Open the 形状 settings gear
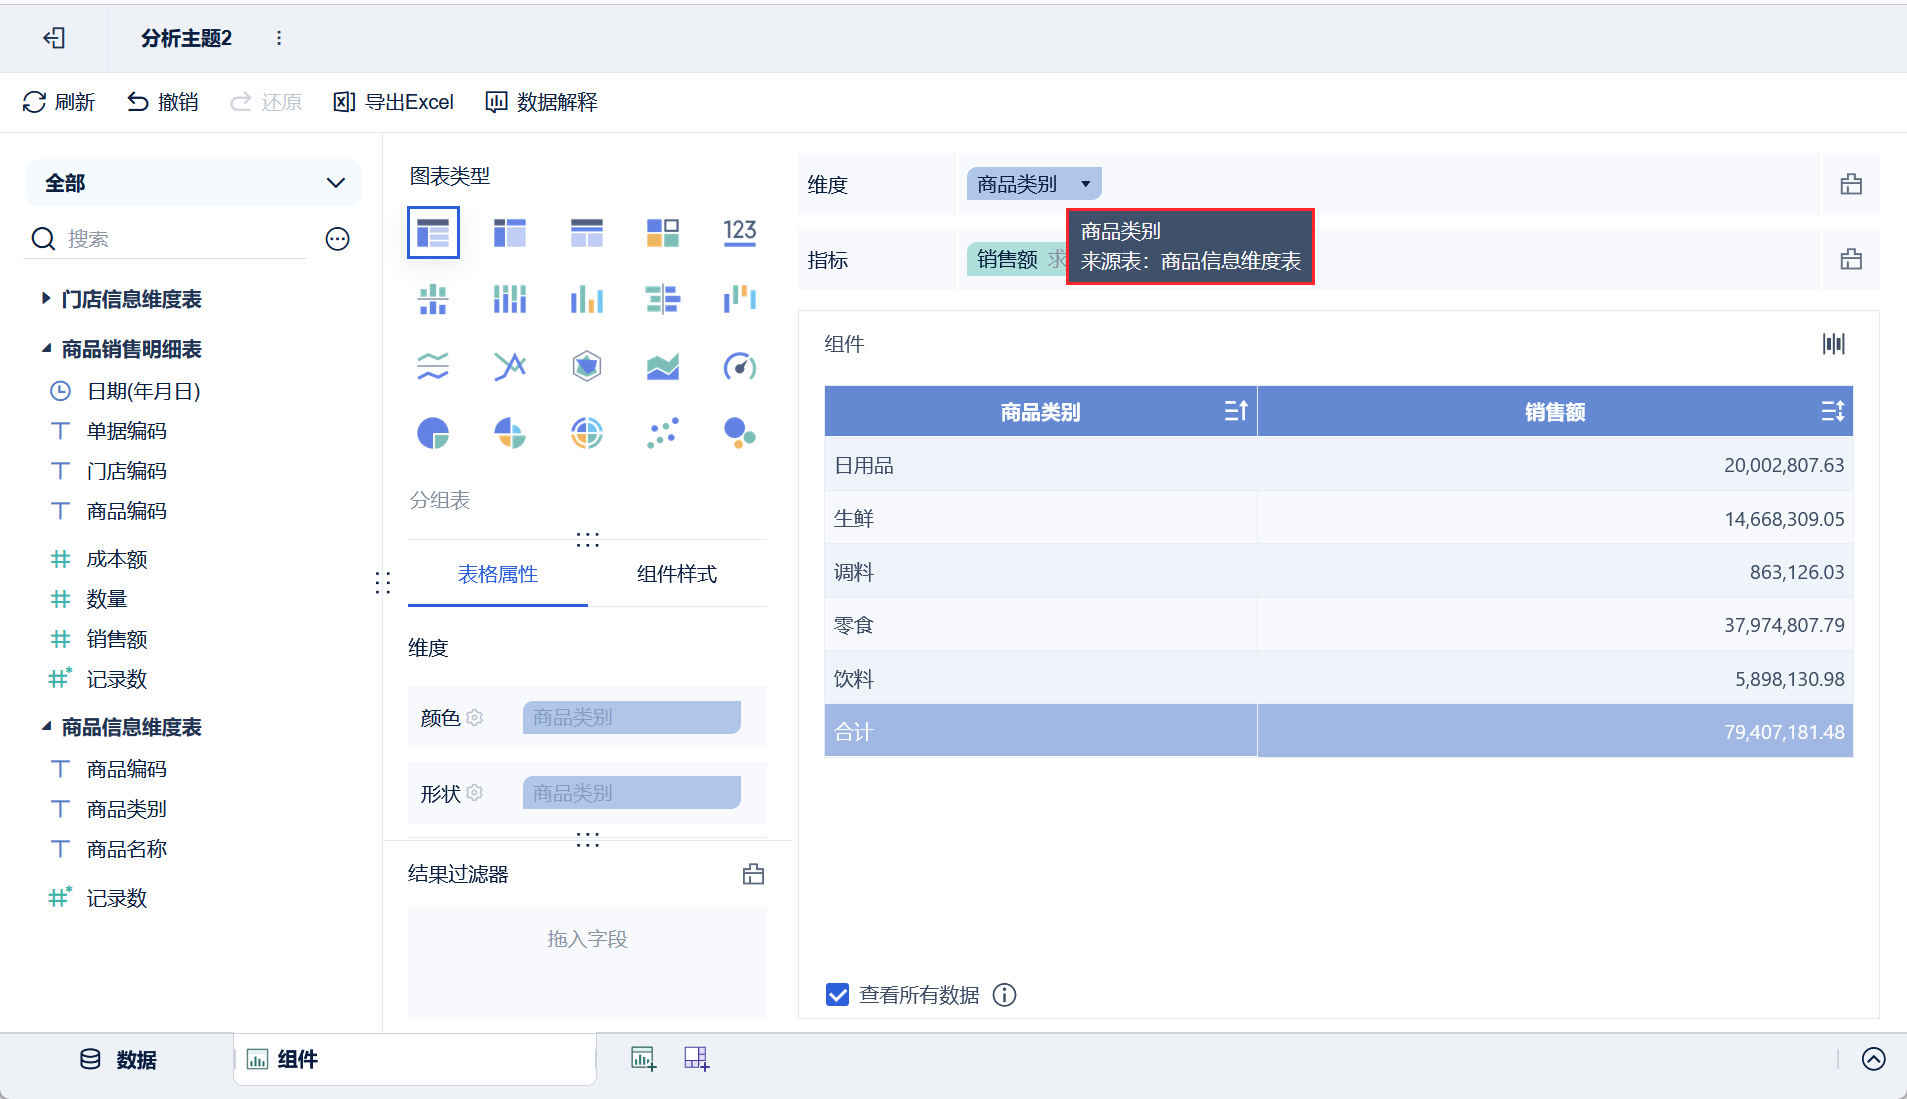The height and width of the screenshot is (1099, 1907). 475,793
